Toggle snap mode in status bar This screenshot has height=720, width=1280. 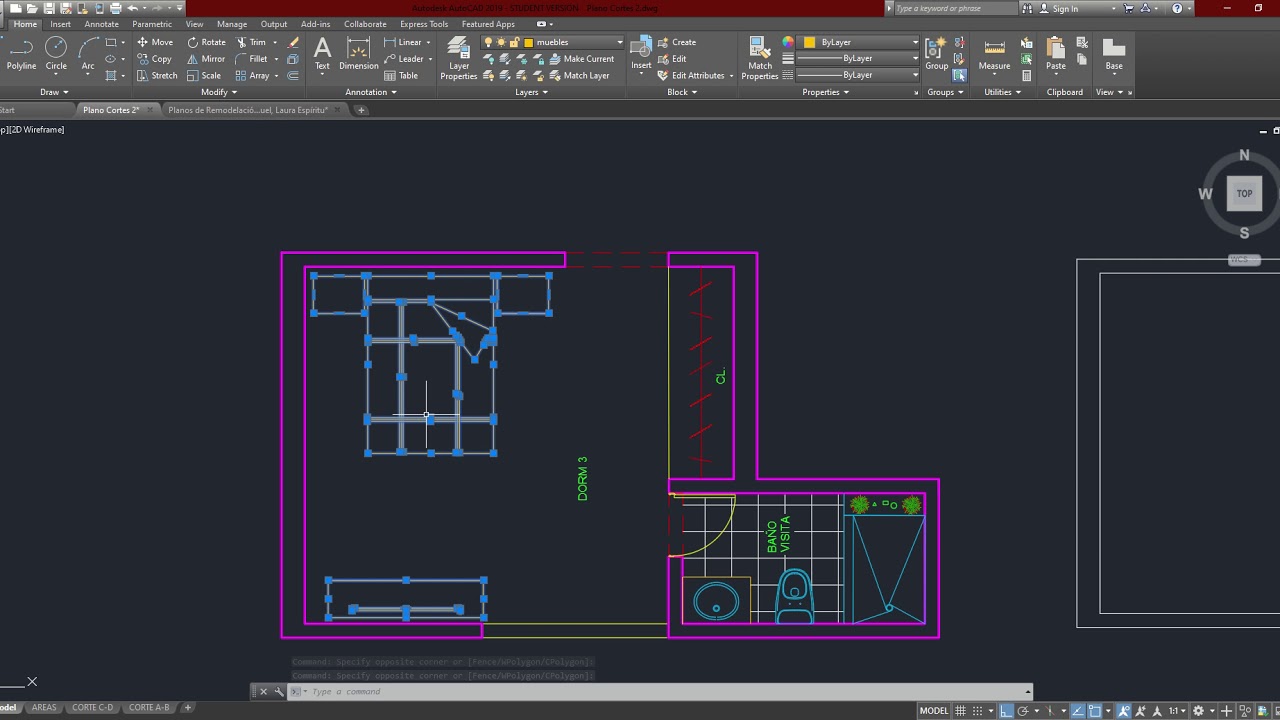[x=978, y=711]
